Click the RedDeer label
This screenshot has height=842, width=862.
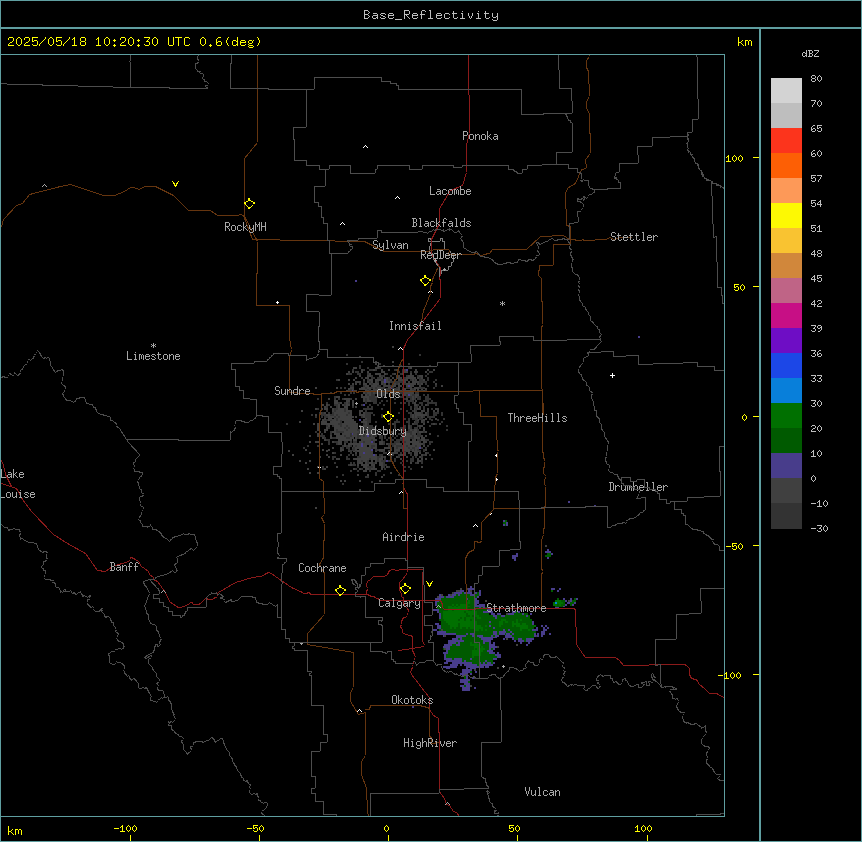click(440, 255)
